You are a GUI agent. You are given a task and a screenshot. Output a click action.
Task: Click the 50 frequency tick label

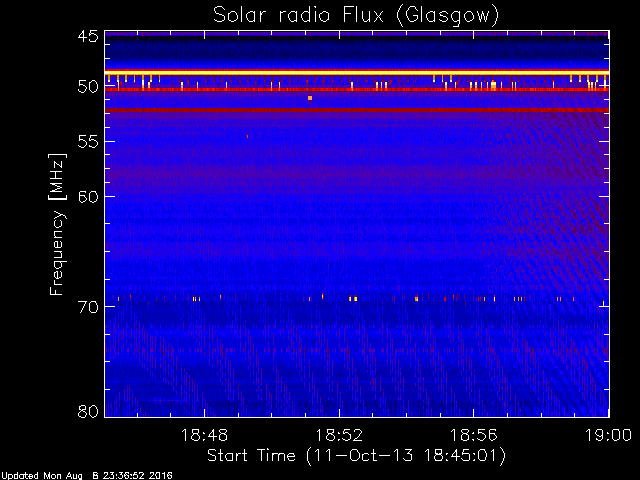click(x=88, y=87)
